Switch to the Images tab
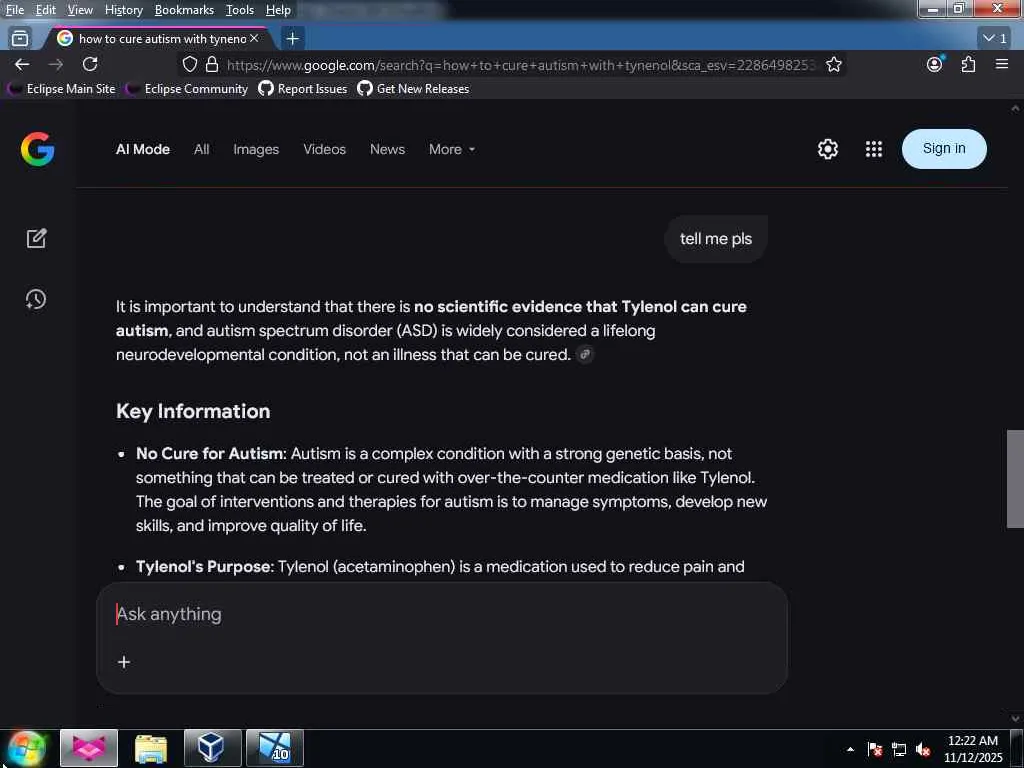 pos(256,150)
